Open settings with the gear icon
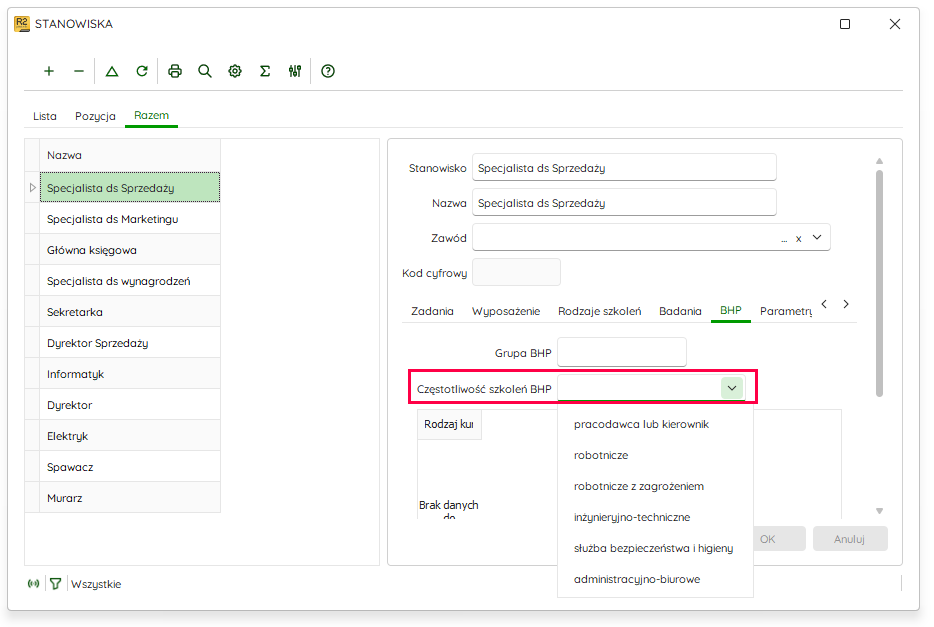This screenshot has height=627, width=934. (235, 71)
